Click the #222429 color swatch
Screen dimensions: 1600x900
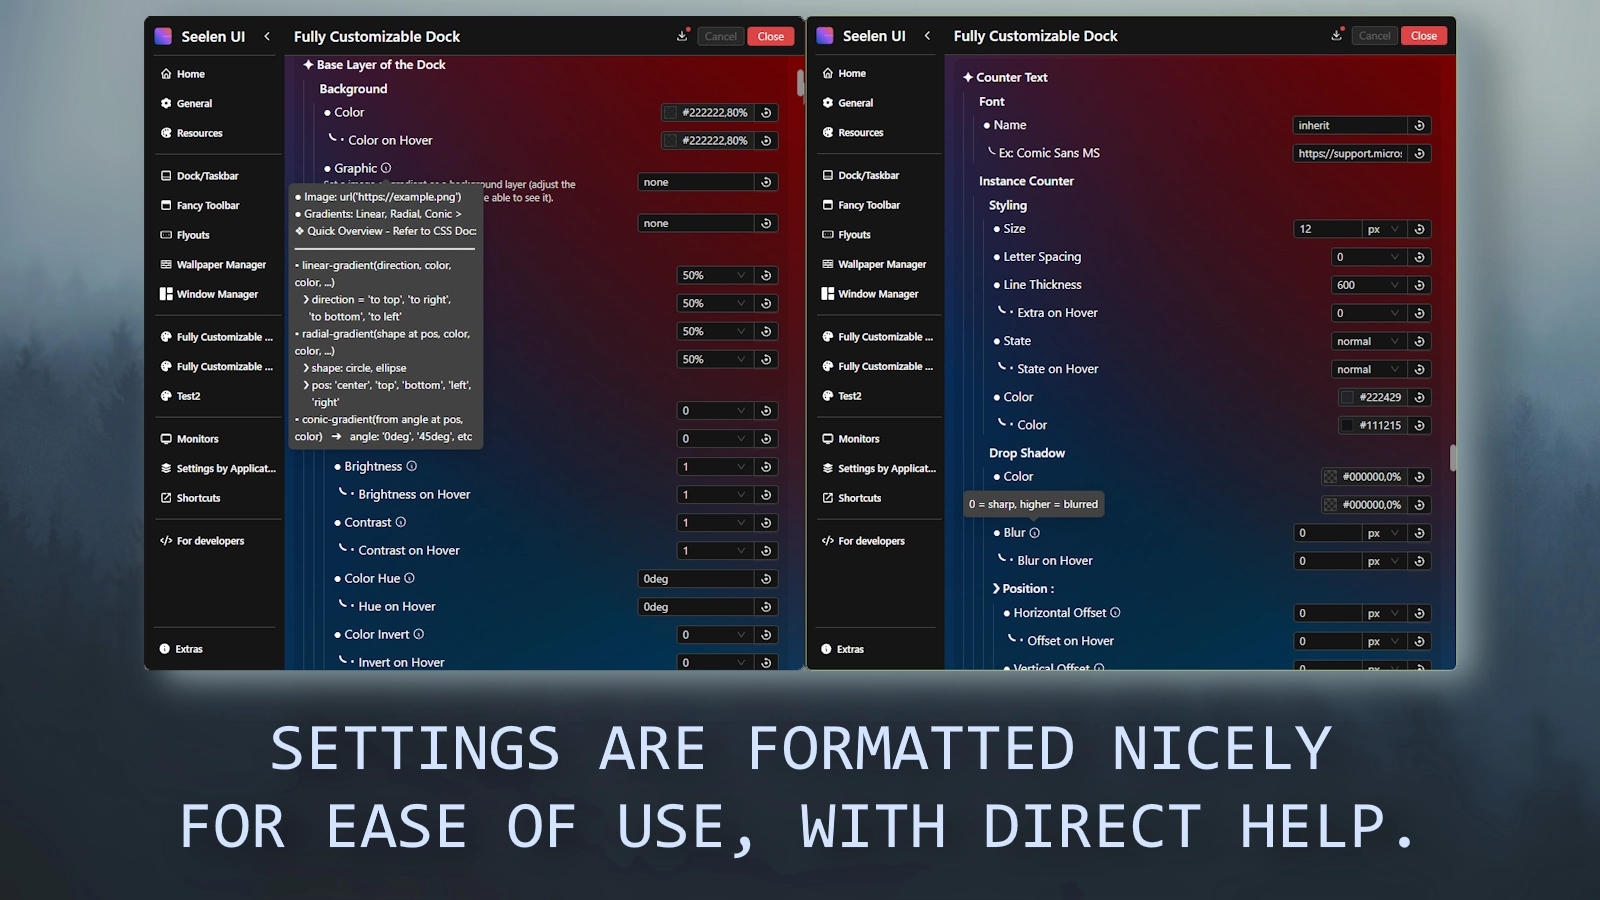[1347, 397]
